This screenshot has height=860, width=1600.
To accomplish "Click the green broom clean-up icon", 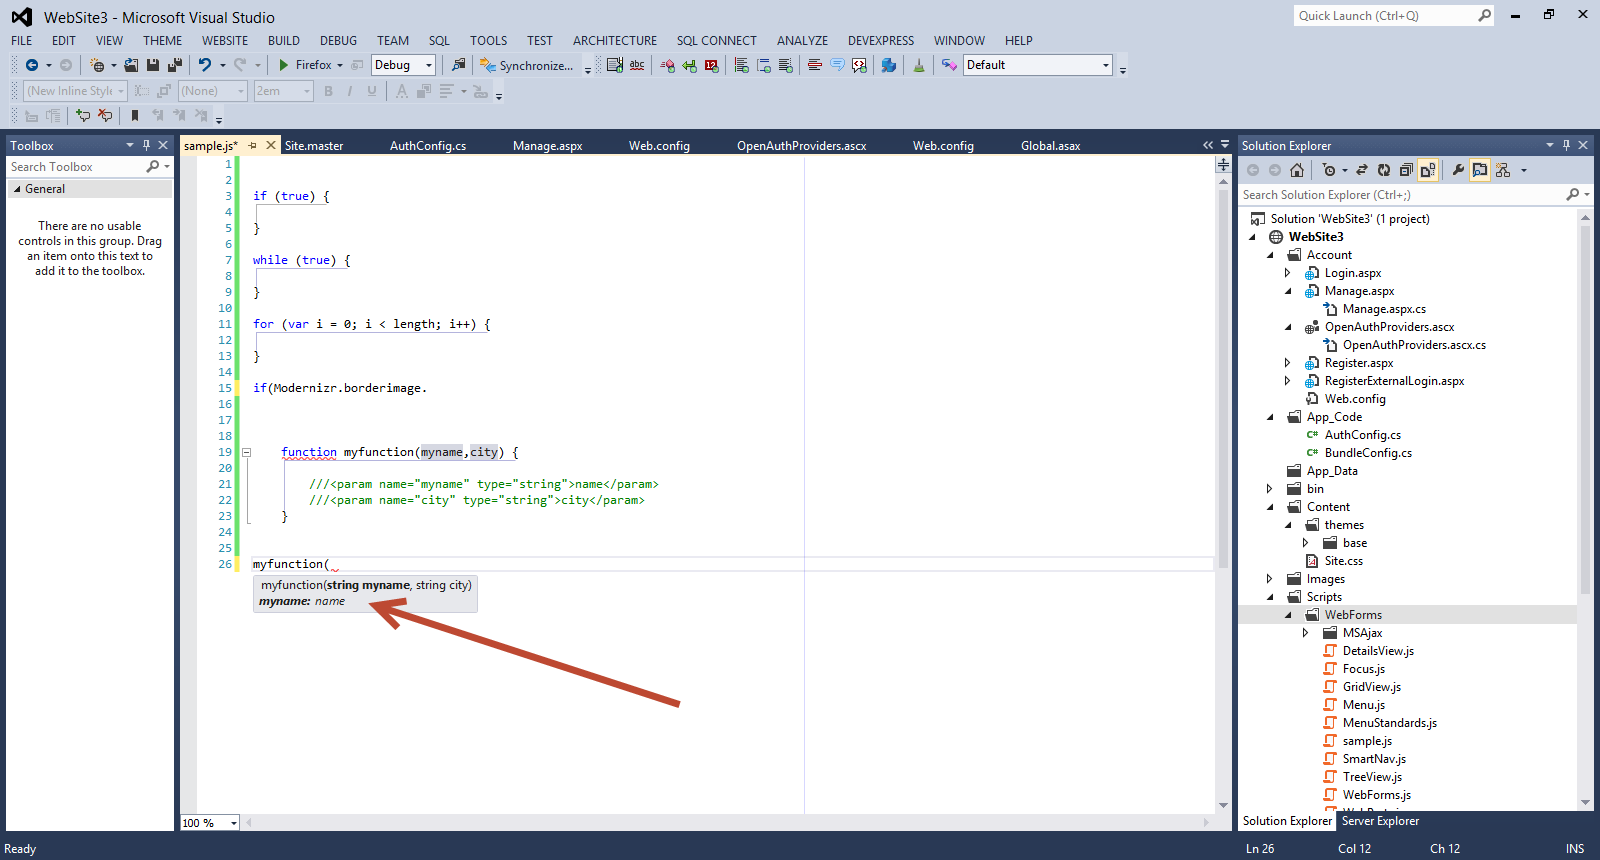I will click(919, 65).
